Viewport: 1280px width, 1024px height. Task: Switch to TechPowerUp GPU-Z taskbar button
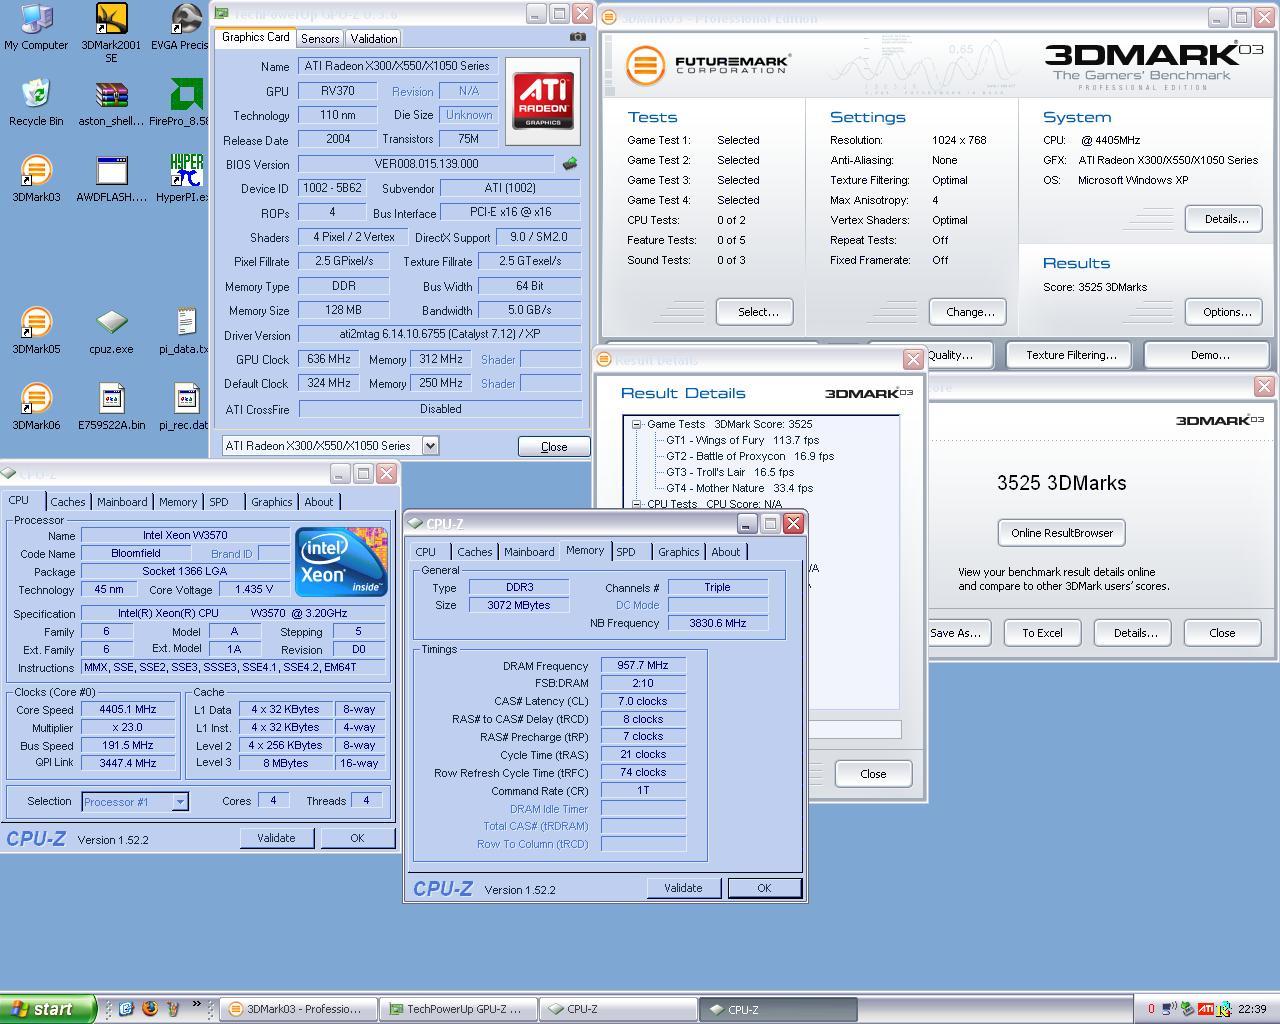[x=457, y=1009]
